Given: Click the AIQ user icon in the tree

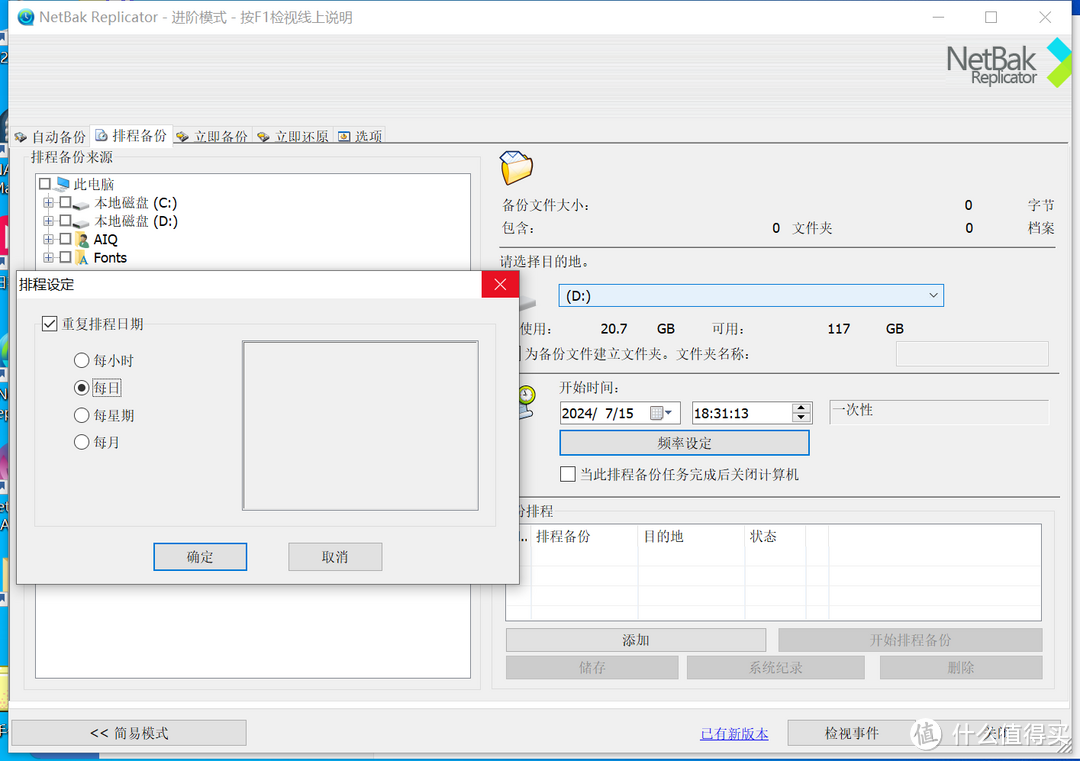Looking at the screenshot, I should [x=83, y=238].
